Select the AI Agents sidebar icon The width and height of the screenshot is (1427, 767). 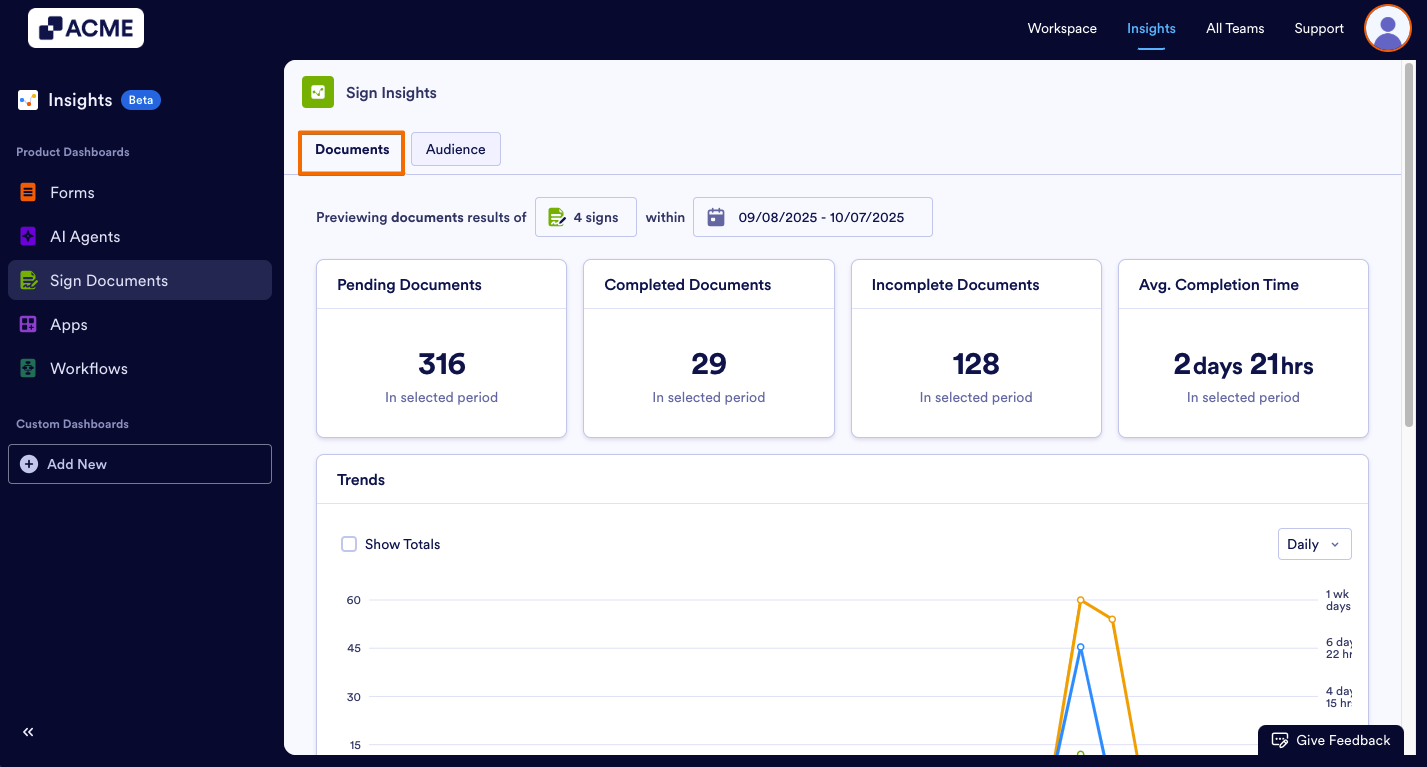point(28,236)
